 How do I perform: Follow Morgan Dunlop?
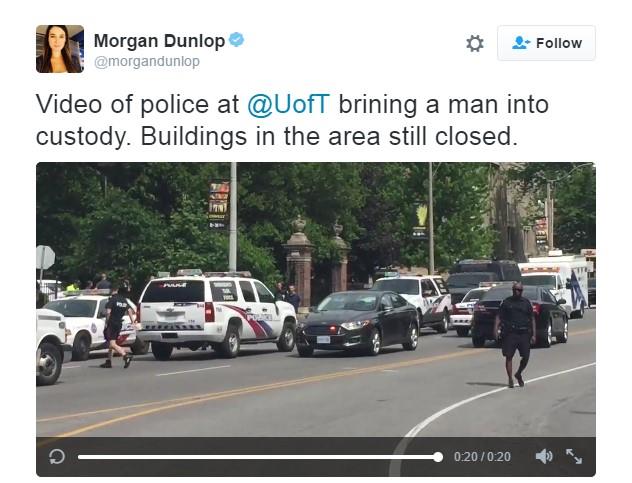click(546, 43)
